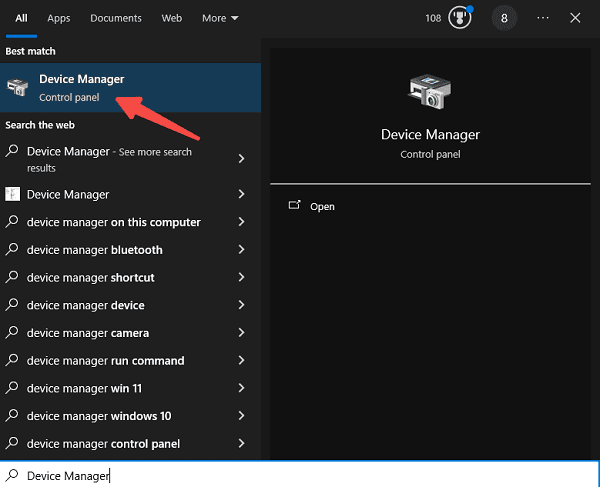Click the magnifier icon in search box
600x487 pixels.
pos(12,475)
